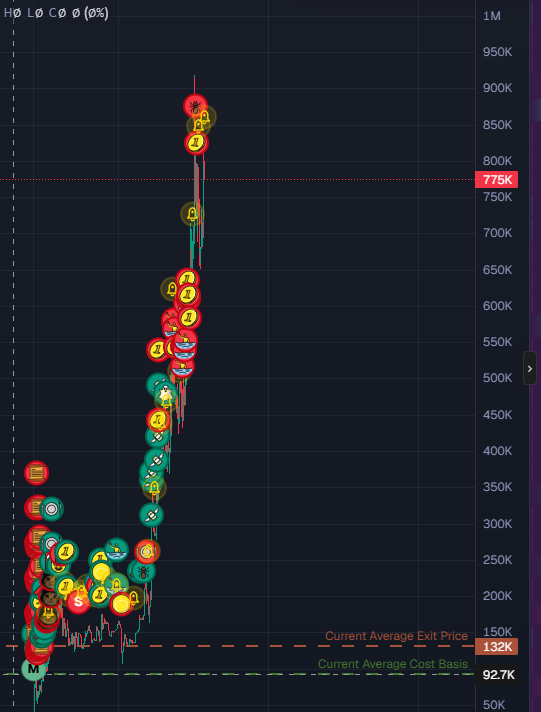541x712 pixels.
Task: Click the 650K price axis label
Action: point(497,270)
